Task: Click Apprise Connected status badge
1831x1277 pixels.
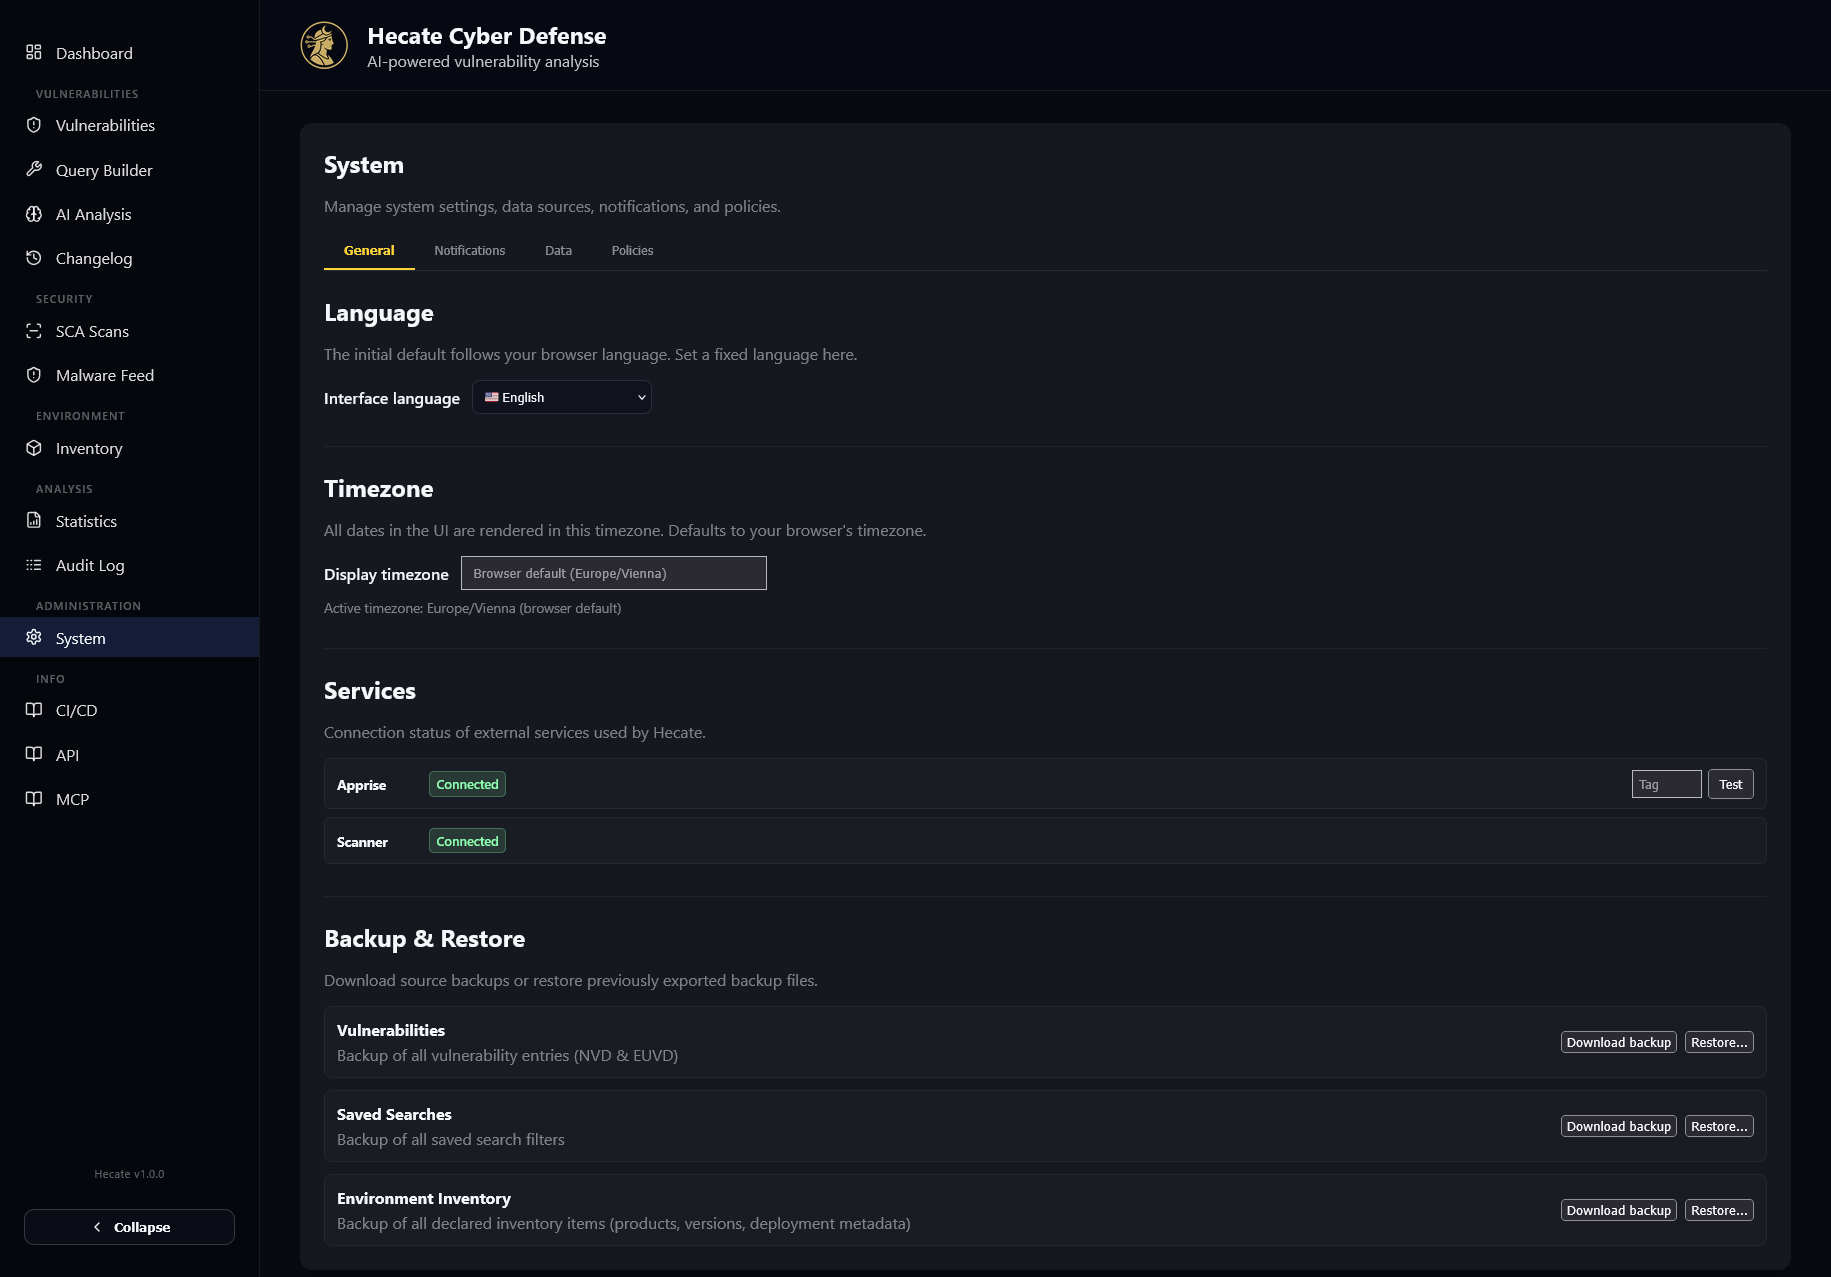Action: 467,784
